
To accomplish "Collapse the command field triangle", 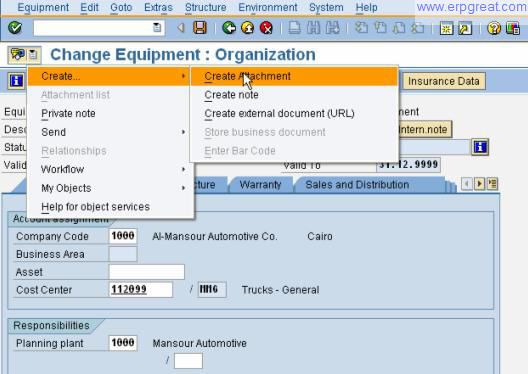I will pos(181,28).
